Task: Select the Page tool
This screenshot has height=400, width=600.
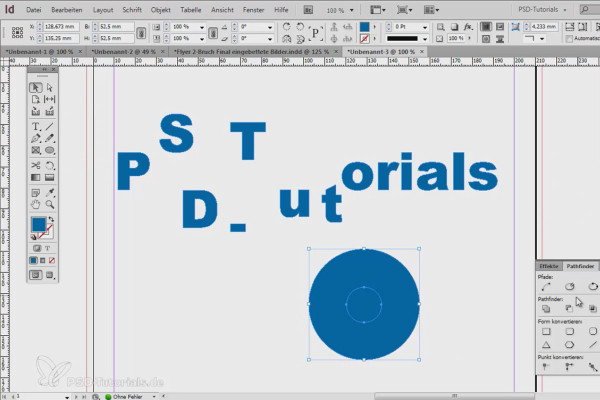Action: [x=36, y=100]
